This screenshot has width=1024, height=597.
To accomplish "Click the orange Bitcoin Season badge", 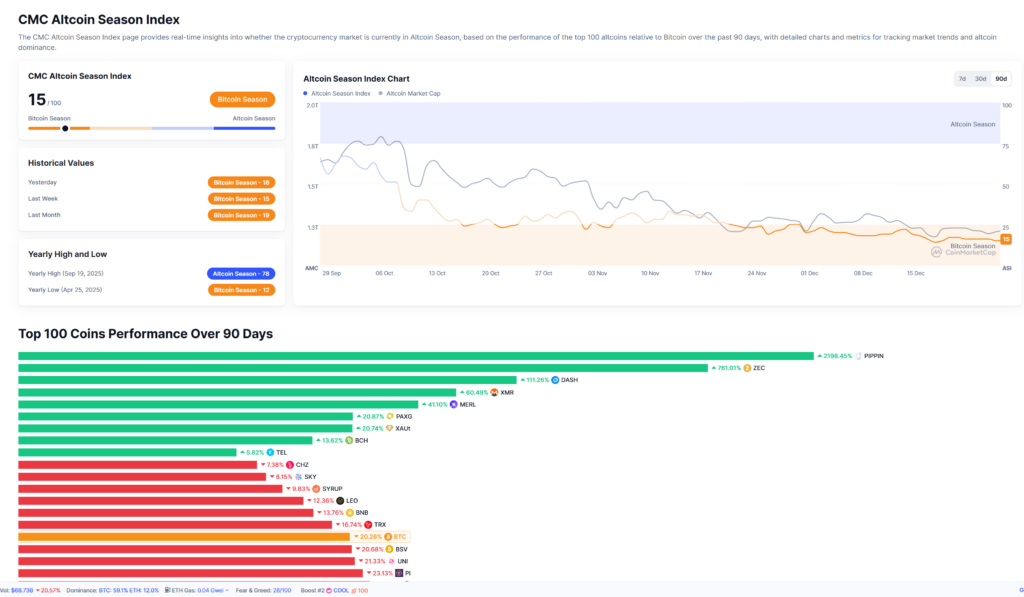I will (242, 99).
